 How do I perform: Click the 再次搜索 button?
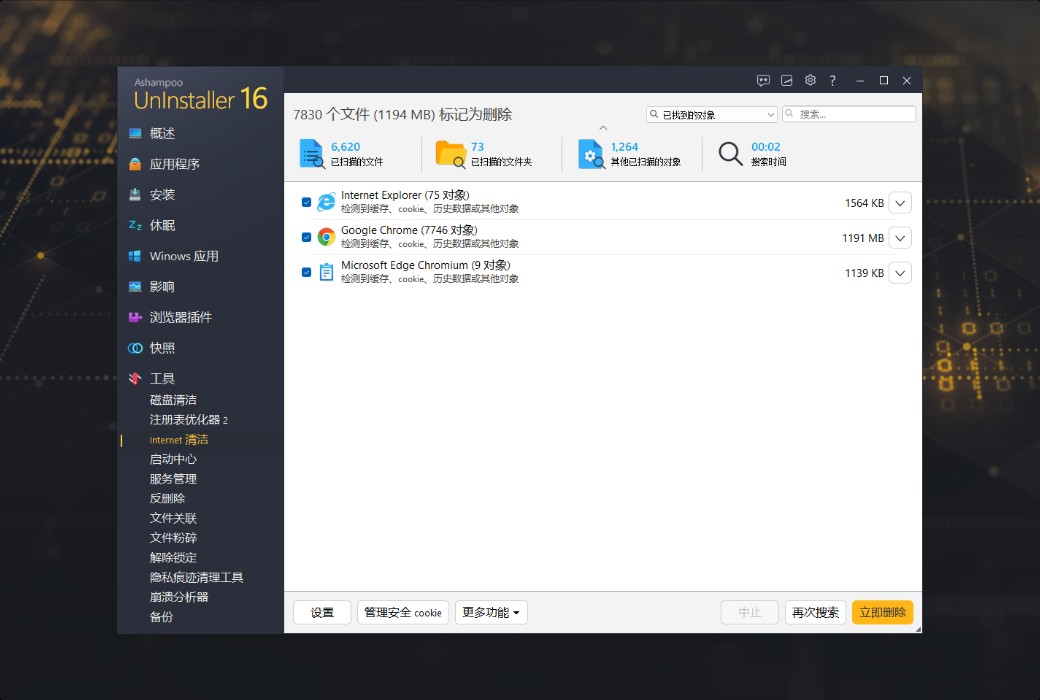click(815, 612)
